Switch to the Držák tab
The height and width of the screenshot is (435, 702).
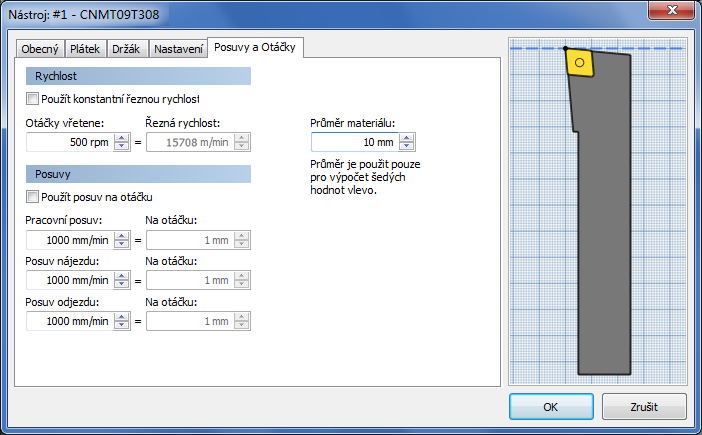pos(126,49)
